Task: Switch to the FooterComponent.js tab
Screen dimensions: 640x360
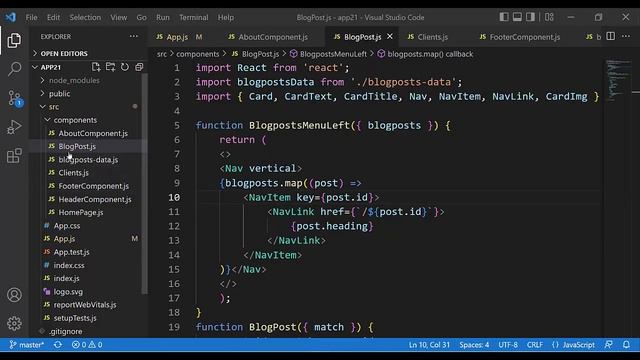Action: point(525,37)
